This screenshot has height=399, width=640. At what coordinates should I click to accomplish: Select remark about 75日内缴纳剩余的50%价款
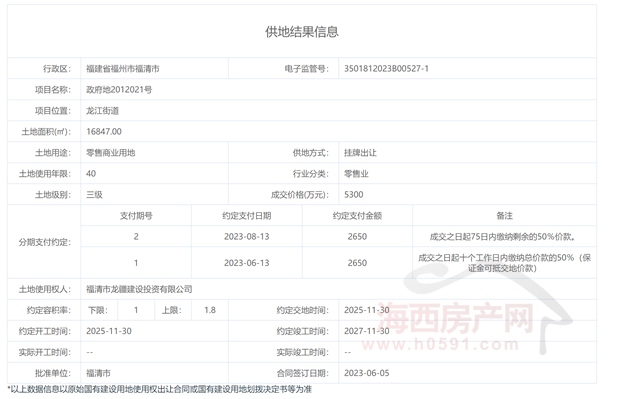502,237
